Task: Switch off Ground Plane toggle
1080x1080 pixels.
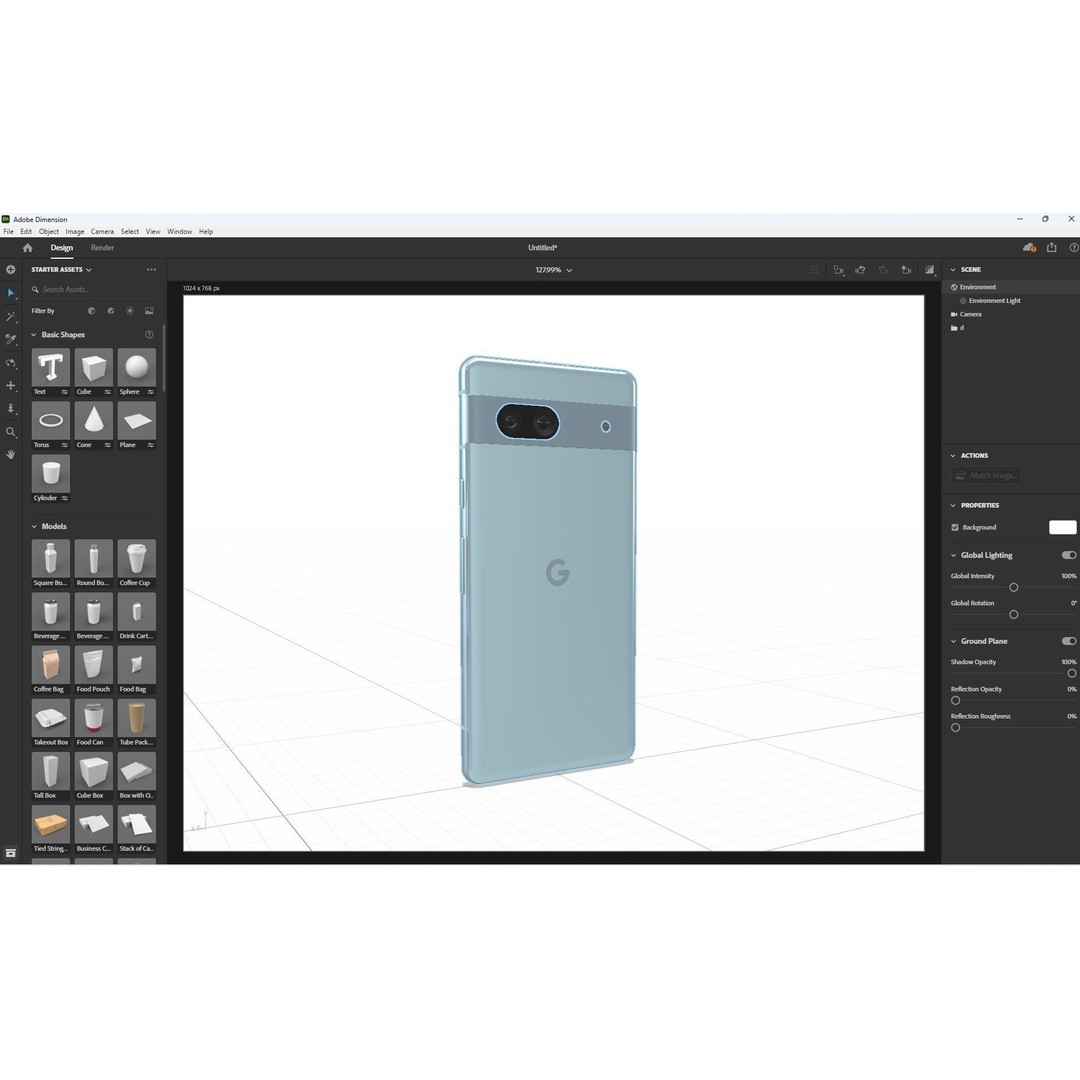Action: 1068,641
